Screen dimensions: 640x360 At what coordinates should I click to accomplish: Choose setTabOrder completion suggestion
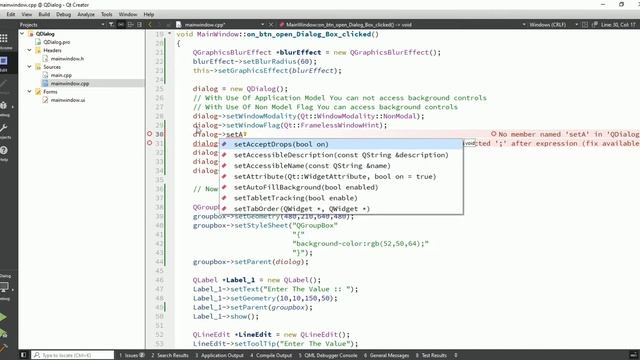pos(341,208)
